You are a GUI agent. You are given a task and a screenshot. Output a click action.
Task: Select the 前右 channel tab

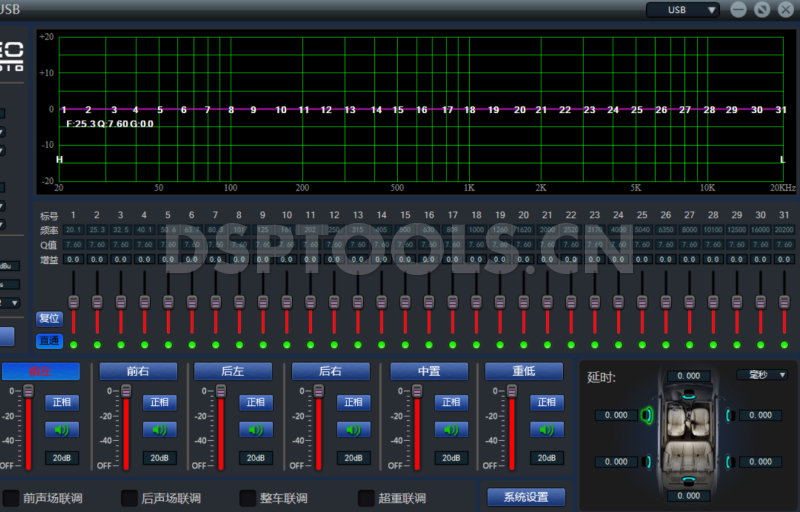(x=138, y=371)
